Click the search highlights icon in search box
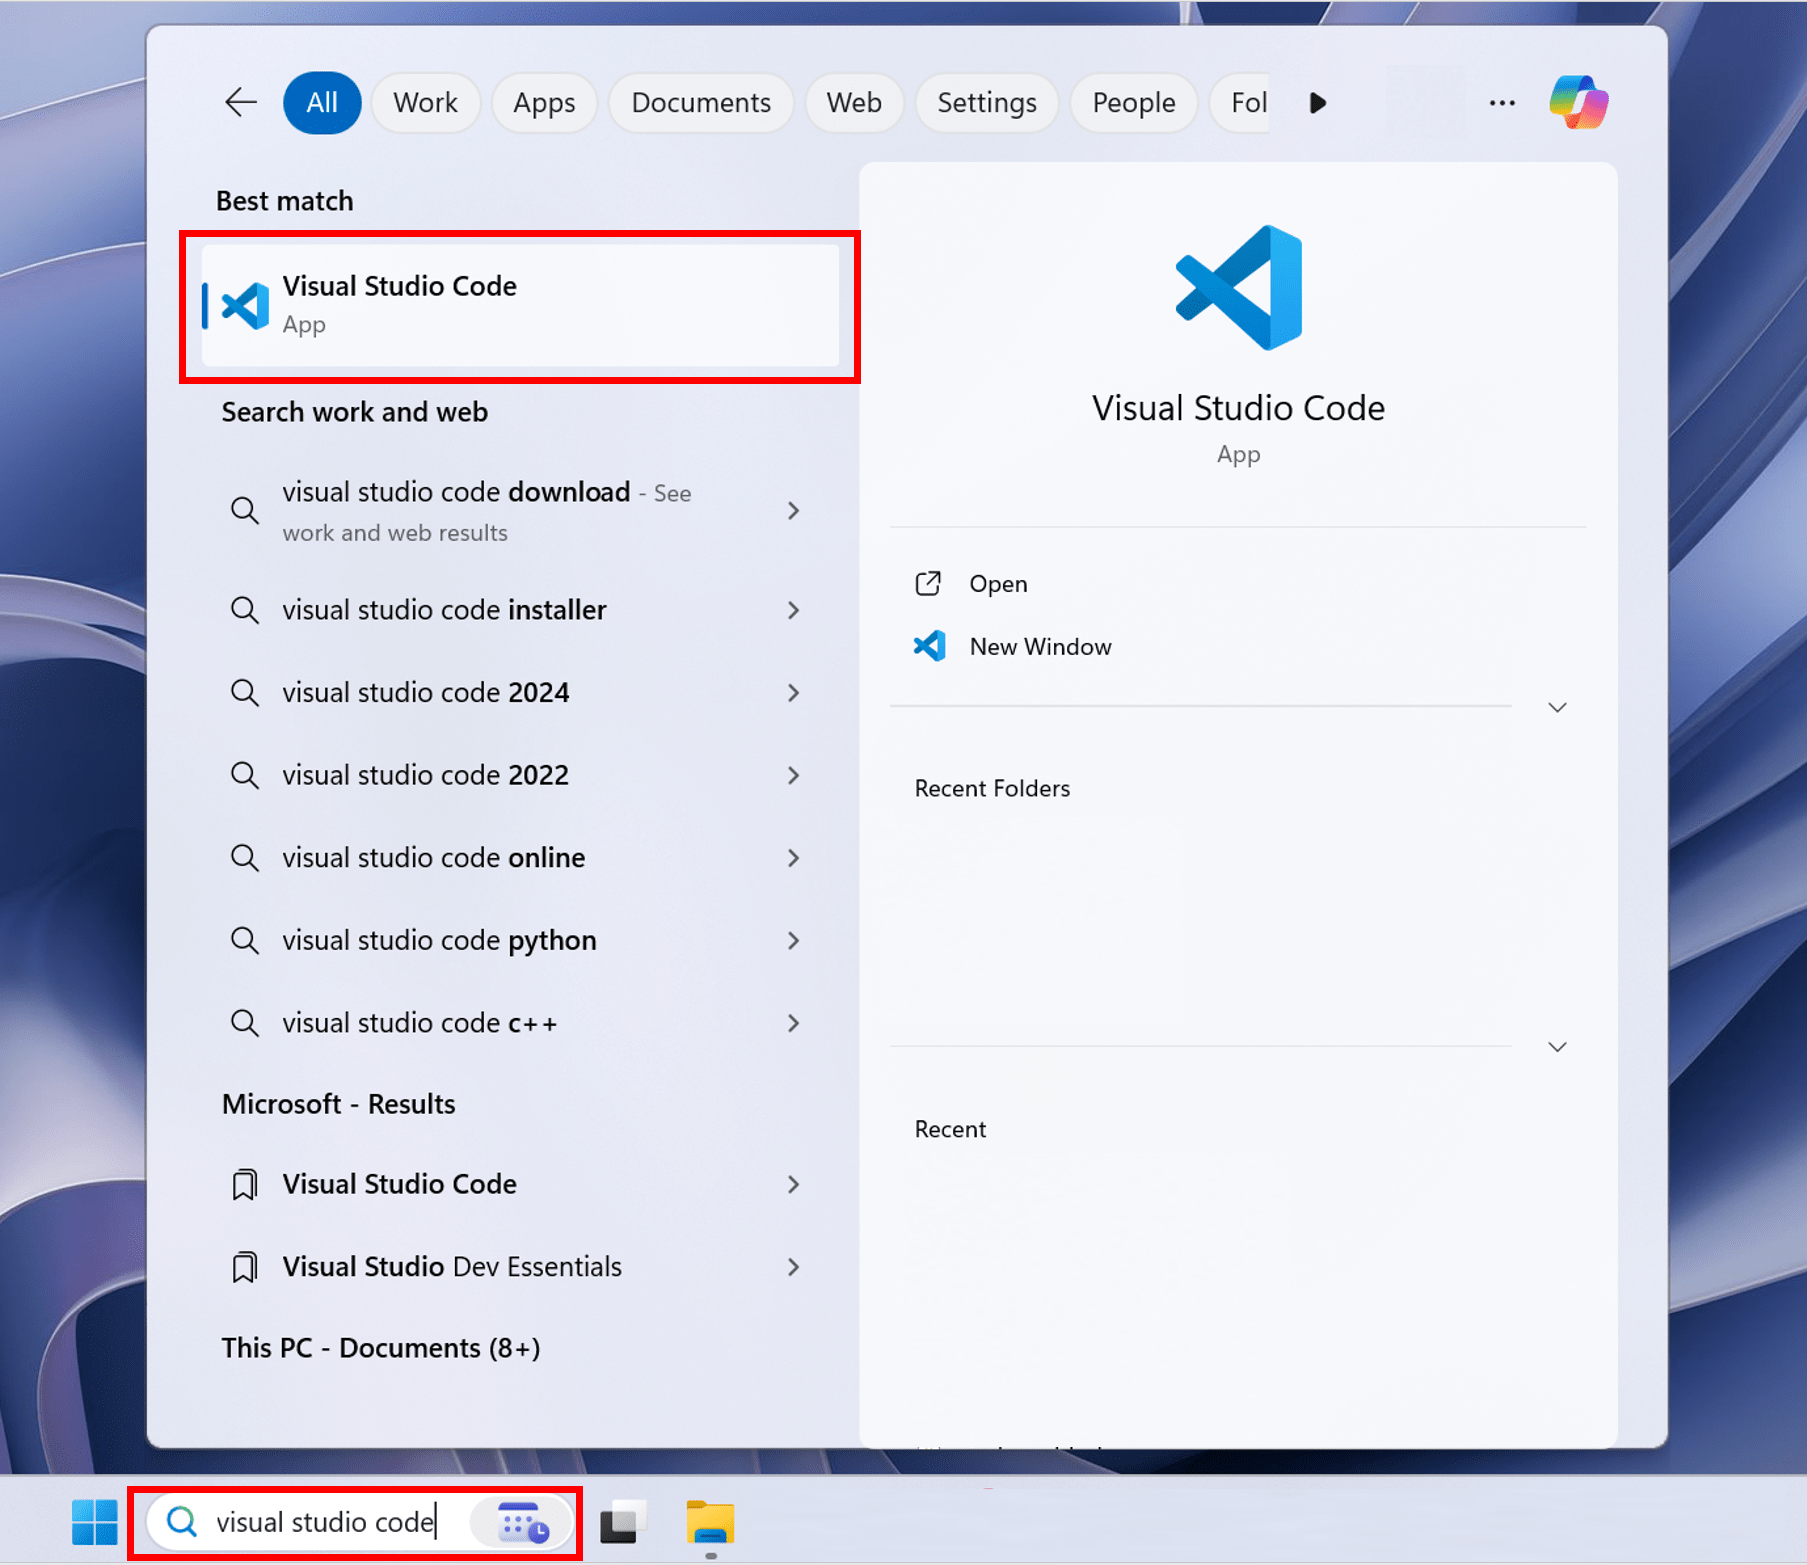The width and height of the screenshot is (1807, 1565). pos(523,1522)
